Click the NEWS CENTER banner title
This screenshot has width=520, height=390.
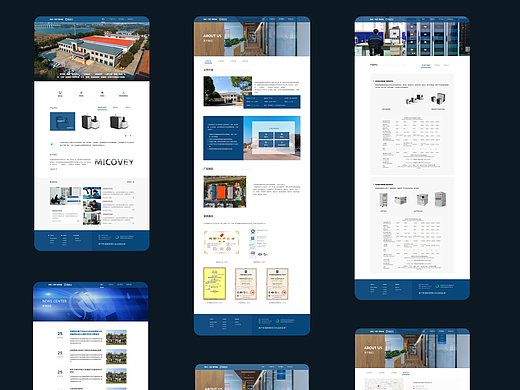pos(54,301)
